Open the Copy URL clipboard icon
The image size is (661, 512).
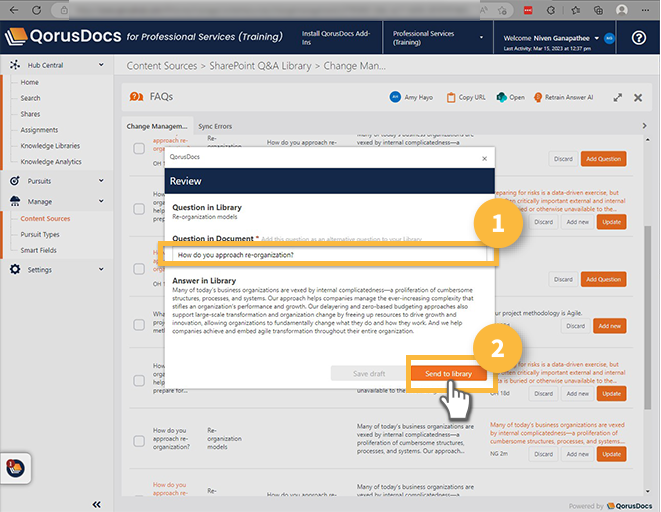tap(451, 97)
